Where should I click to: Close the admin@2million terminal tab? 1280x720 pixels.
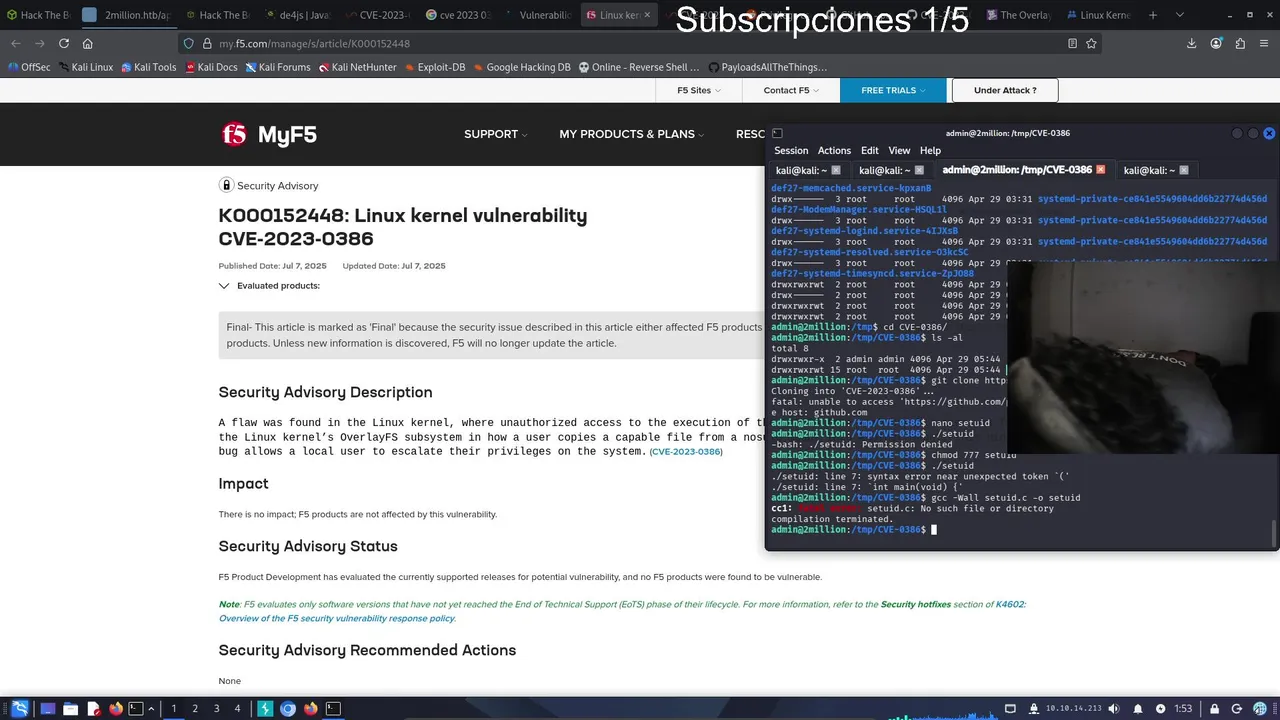click(1101, 170)
